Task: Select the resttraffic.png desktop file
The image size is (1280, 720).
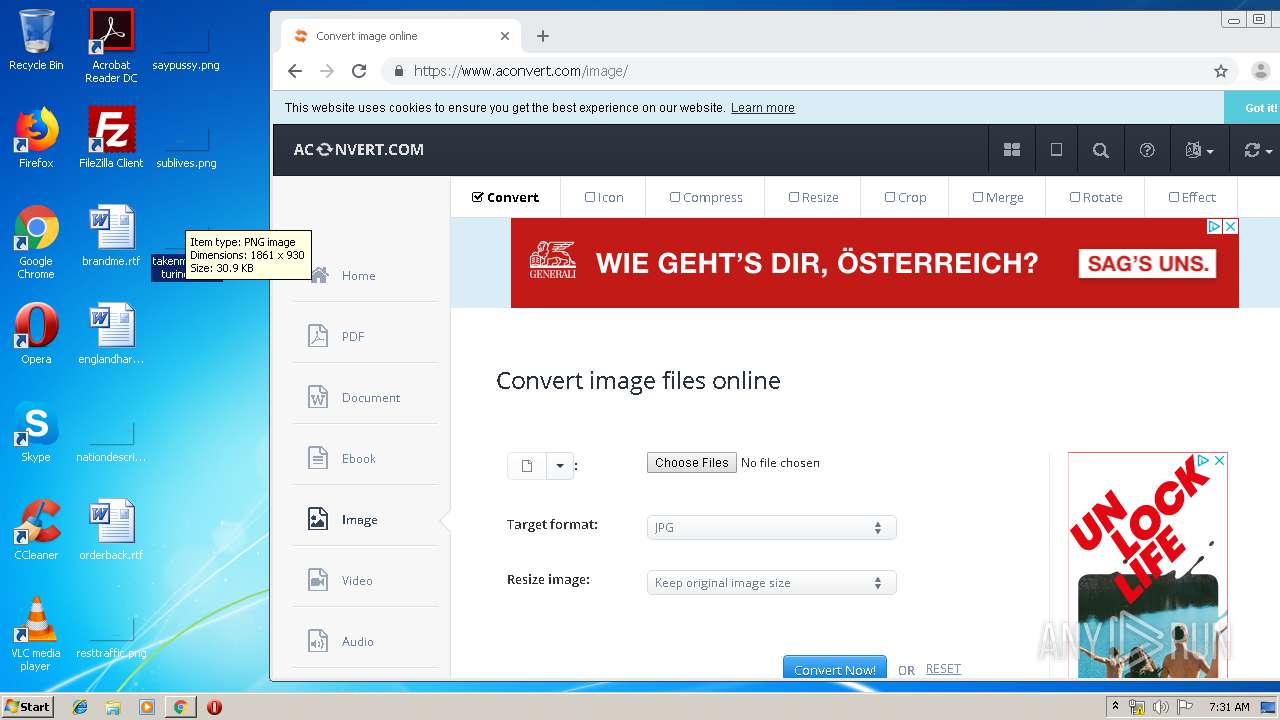Action: (x=111, y=636)
